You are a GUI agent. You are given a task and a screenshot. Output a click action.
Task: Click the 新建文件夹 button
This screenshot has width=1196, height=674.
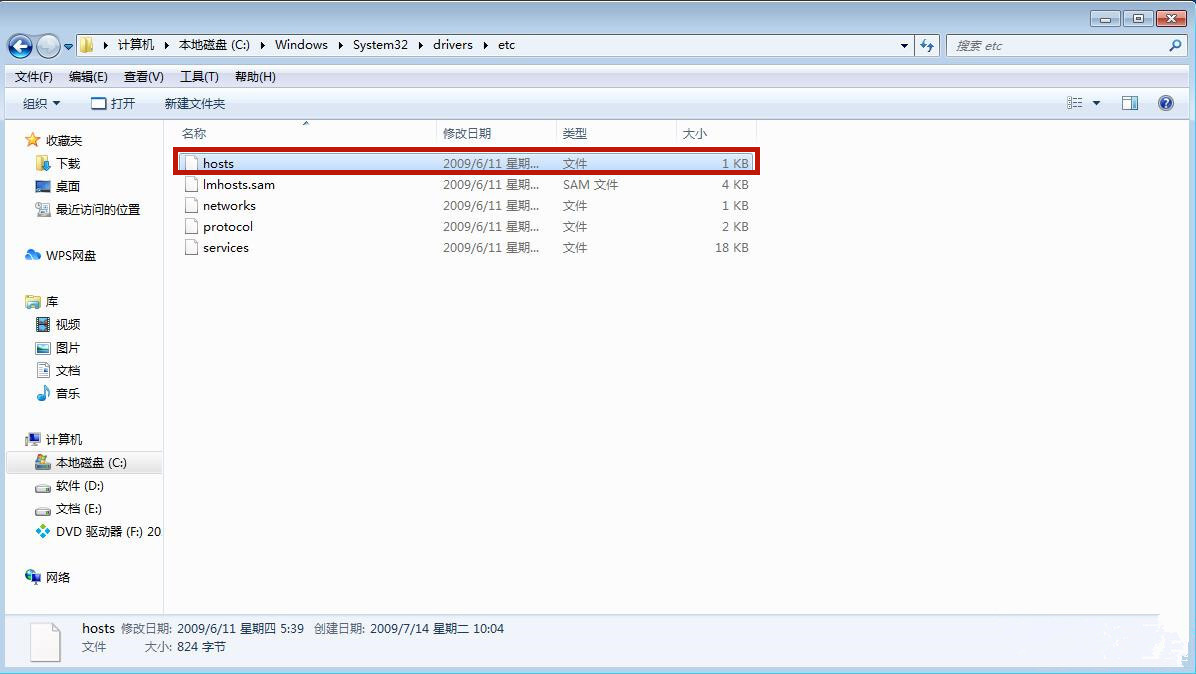click(194, 102)
